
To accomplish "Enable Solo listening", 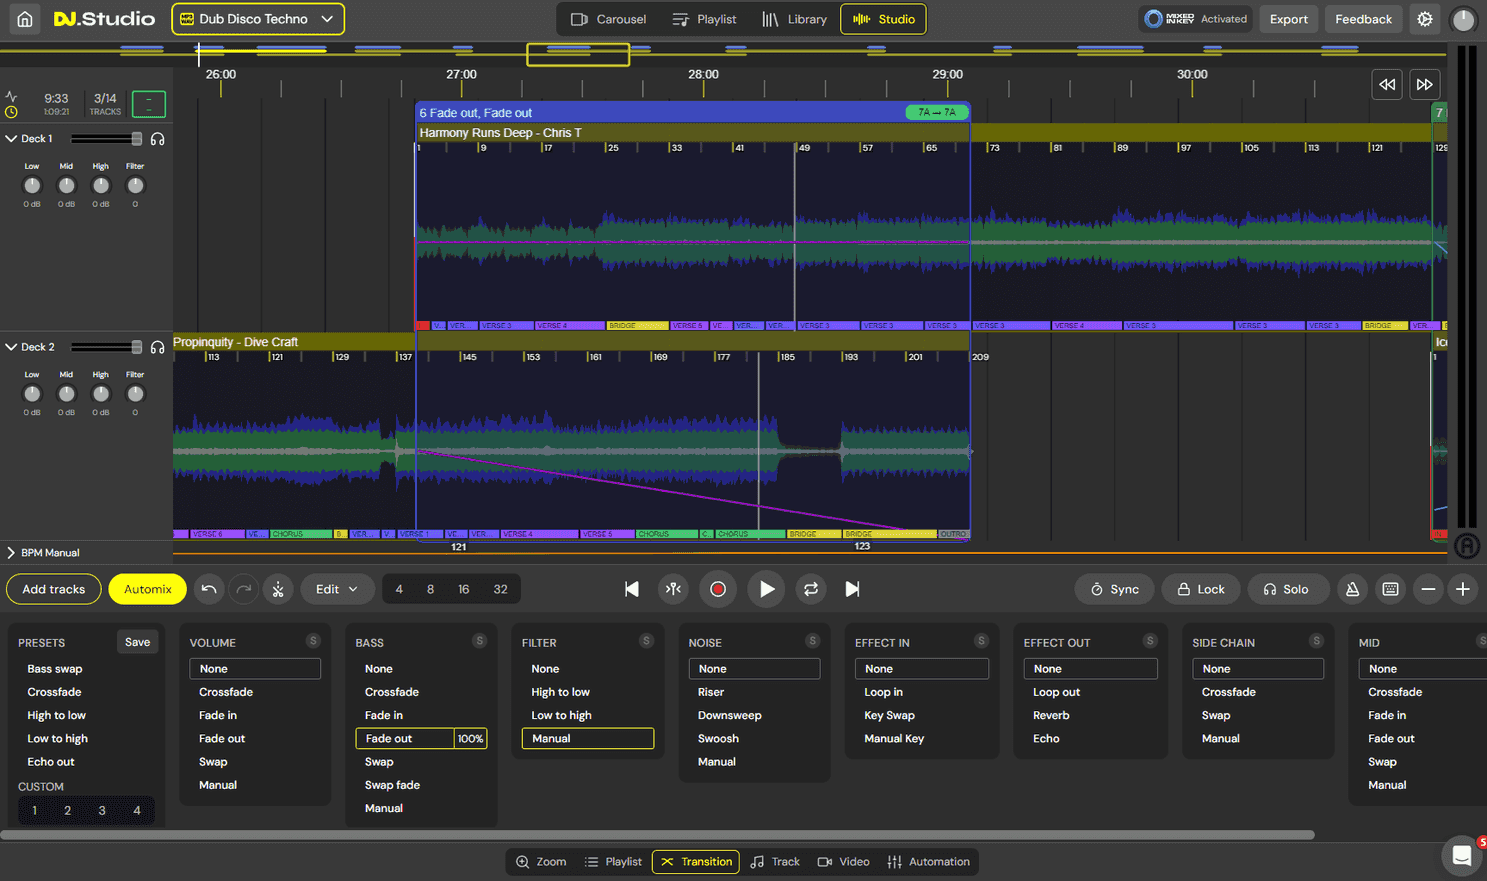I will (1288, 589).
